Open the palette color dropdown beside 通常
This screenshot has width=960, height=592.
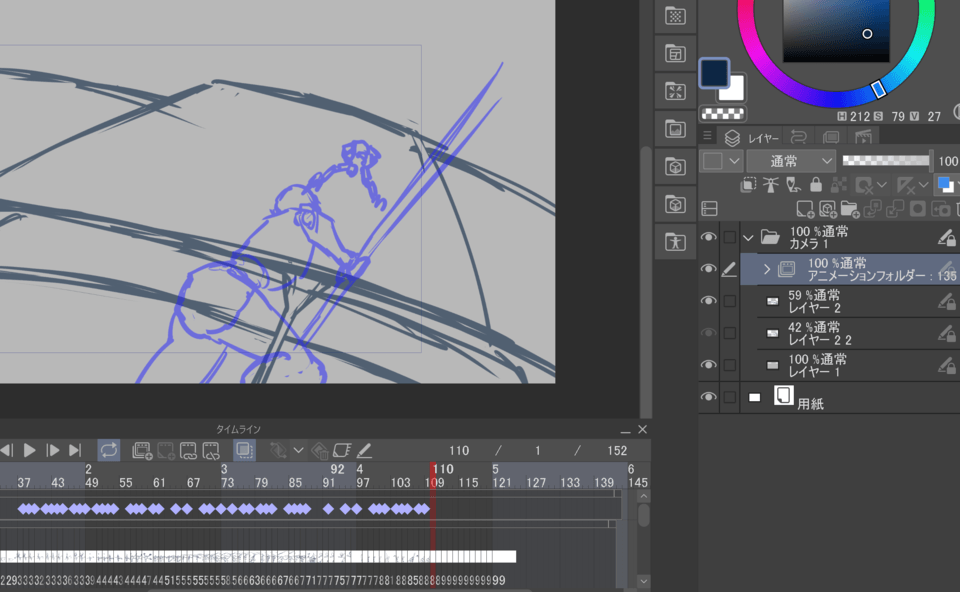pos(722,161)
